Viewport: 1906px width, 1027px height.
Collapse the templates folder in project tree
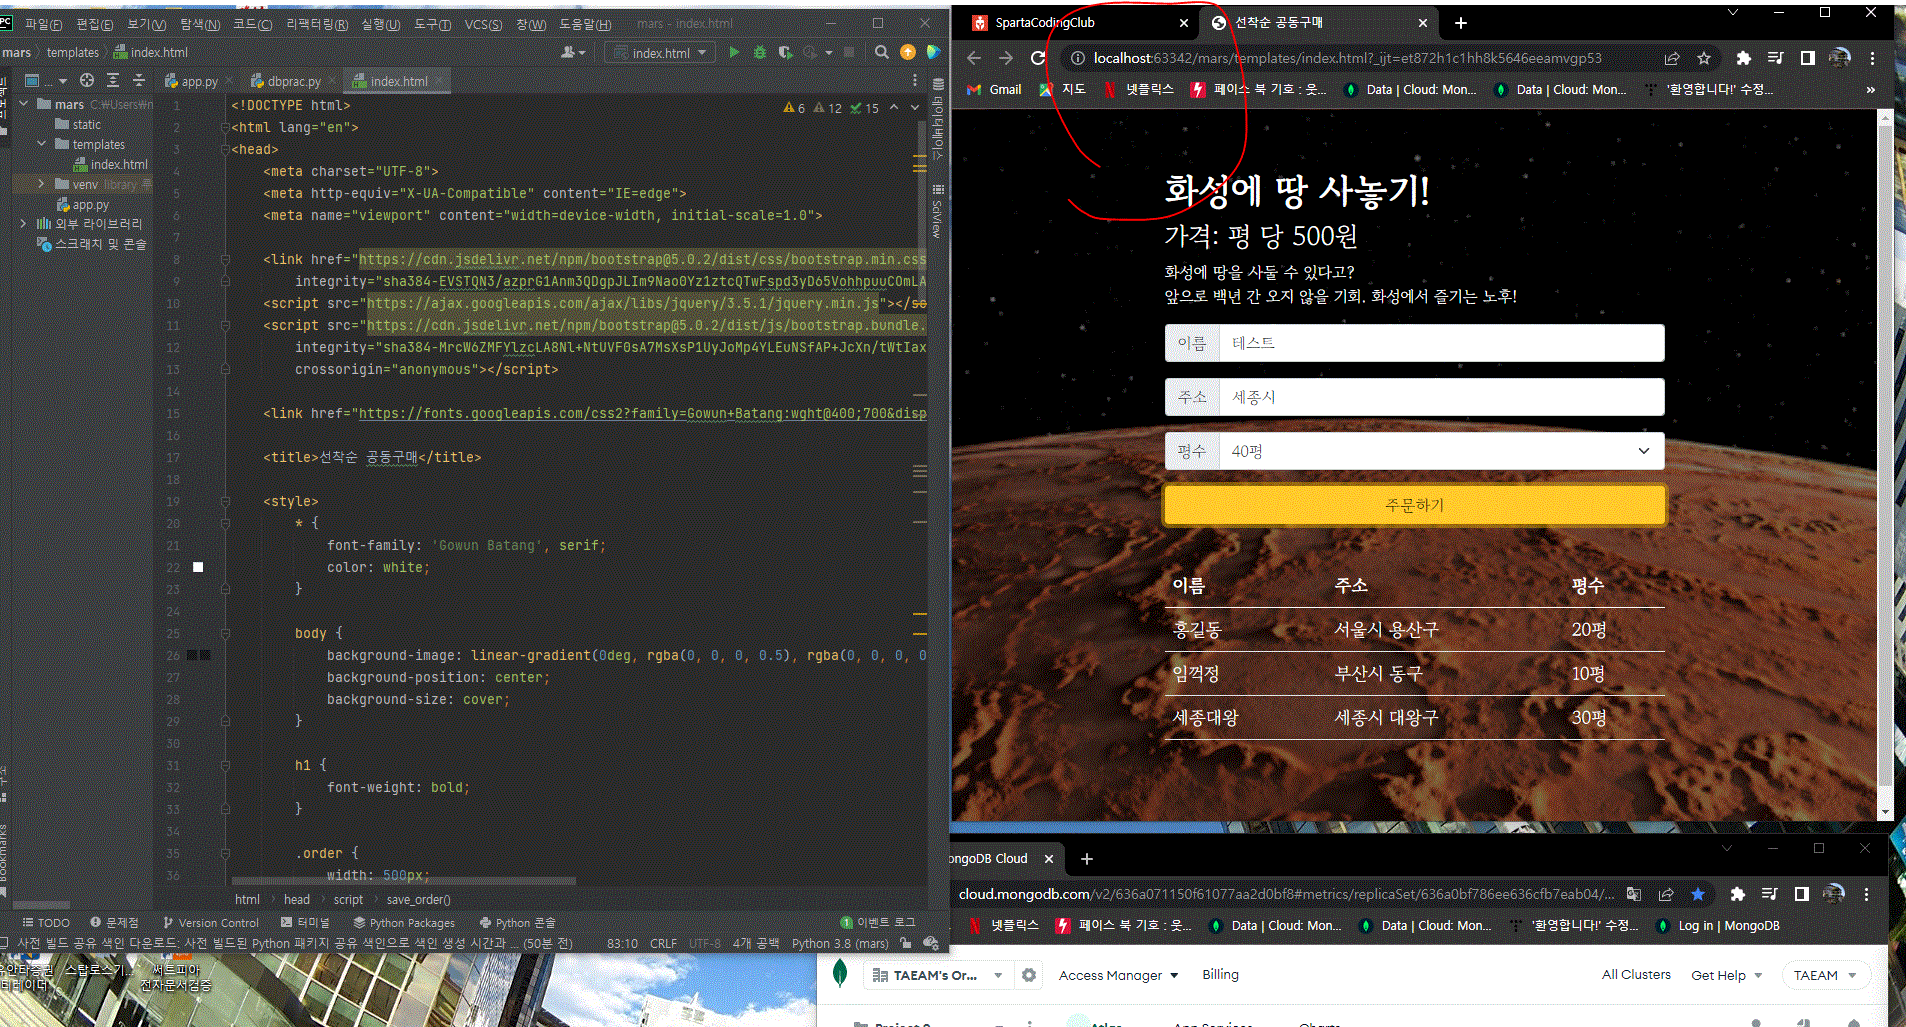[x=41, y=144]
